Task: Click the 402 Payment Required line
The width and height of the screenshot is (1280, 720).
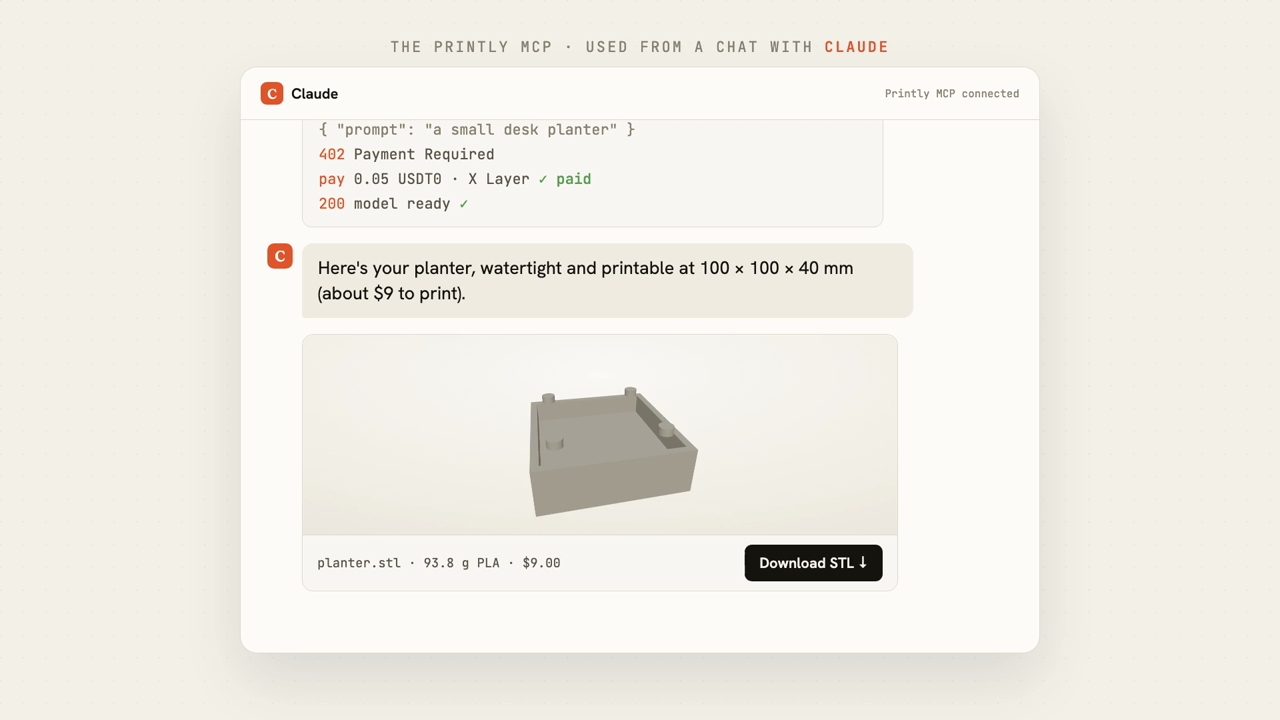Action: coord(406,154)
